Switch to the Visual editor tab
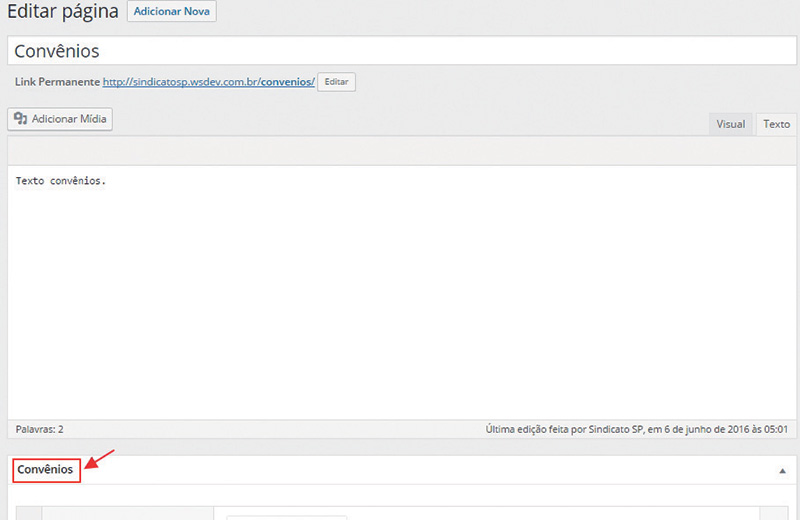This screenshot has width=800, height=520. (730, 124)
